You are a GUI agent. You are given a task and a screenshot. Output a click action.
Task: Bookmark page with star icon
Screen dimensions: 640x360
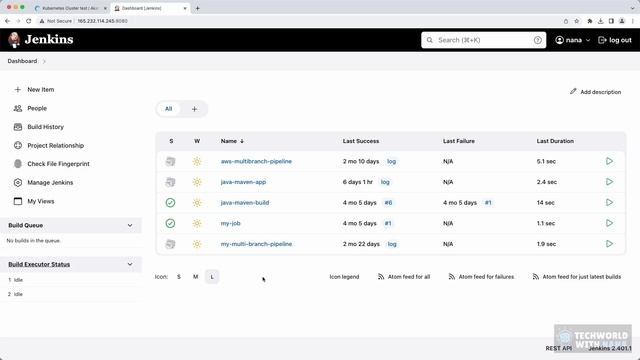(577, 21)
